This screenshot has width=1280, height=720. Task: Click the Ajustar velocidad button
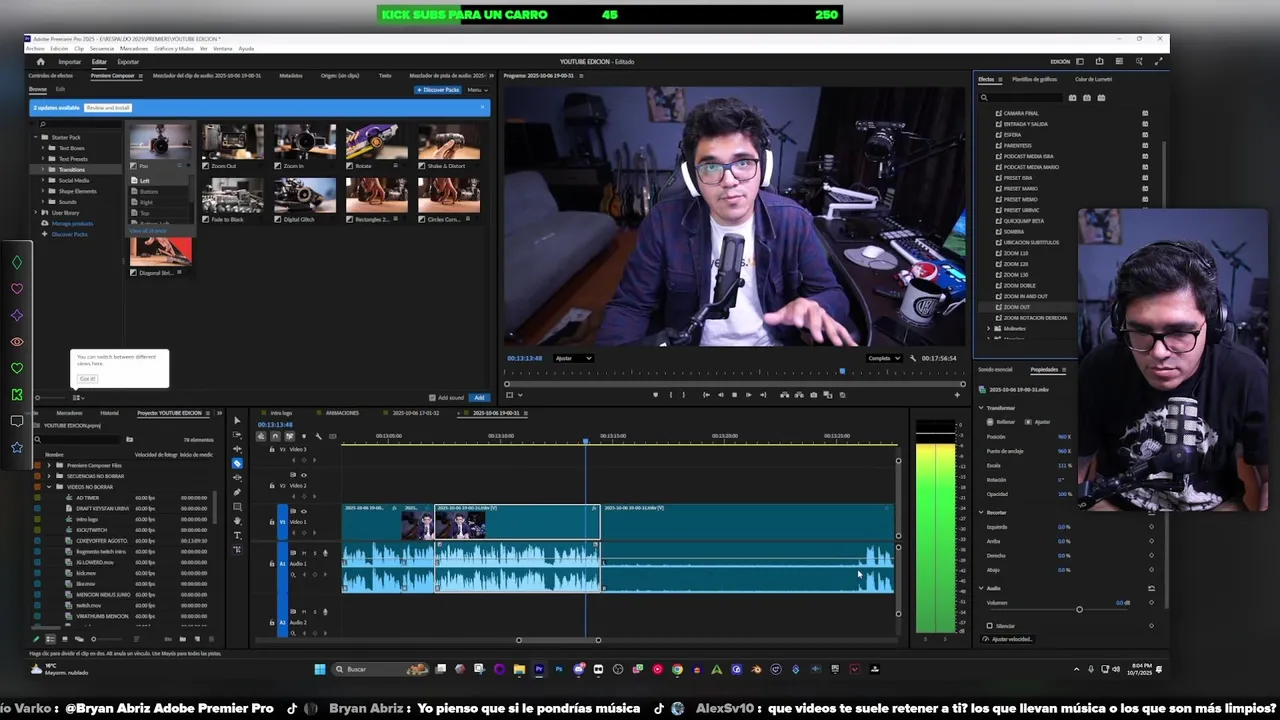(1006, 639)
